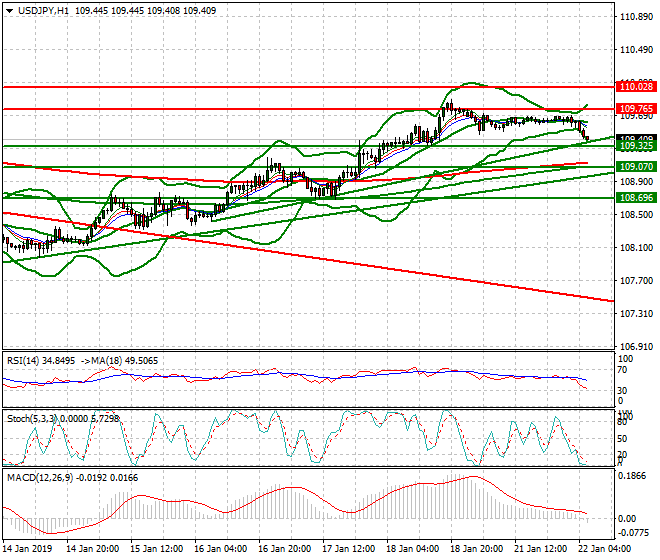Click the 21 Jan 12:00 time label
This screenshot has width=660, height=560.
point(540,549)
